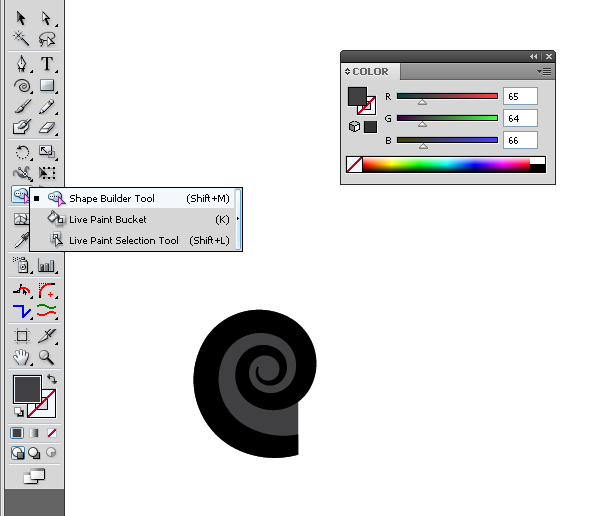Pick the Rectangle tool

(47, 85)
